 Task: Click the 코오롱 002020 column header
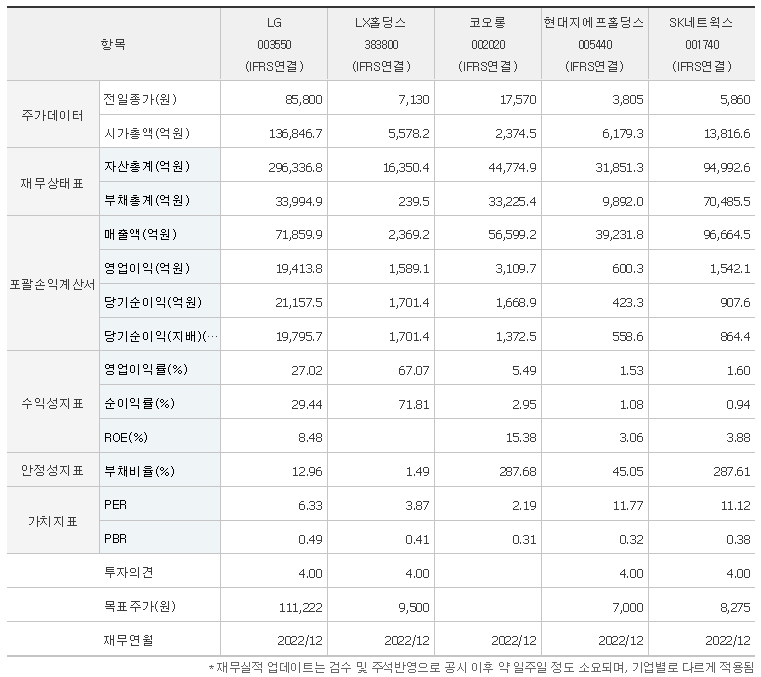(488, 44)
